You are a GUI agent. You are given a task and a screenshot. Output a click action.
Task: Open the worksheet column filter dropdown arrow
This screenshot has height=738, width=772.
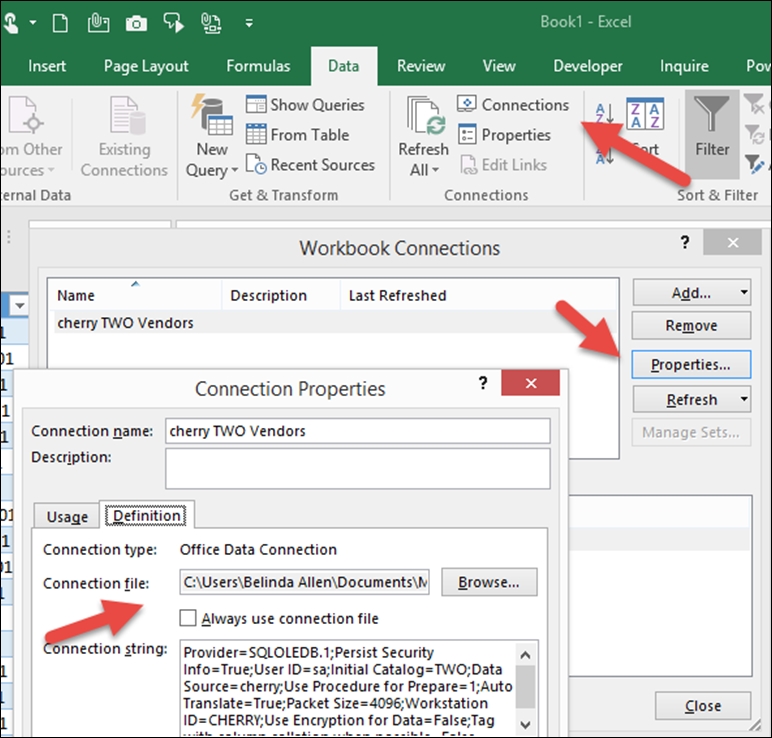[x=20, y=306]
